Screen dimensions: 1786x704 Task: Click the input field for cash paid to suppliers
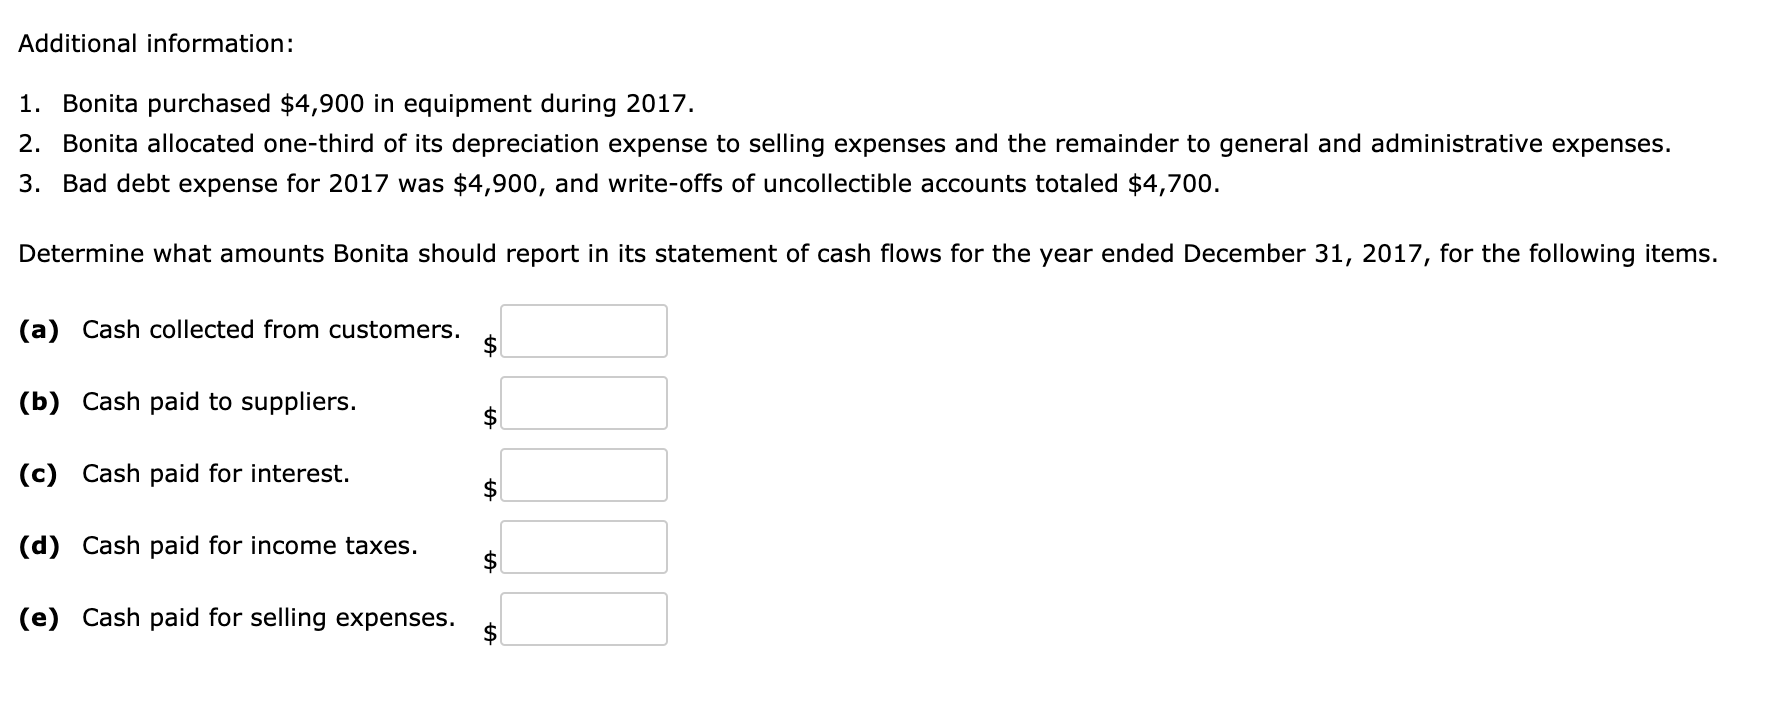(x=584, y=402)
